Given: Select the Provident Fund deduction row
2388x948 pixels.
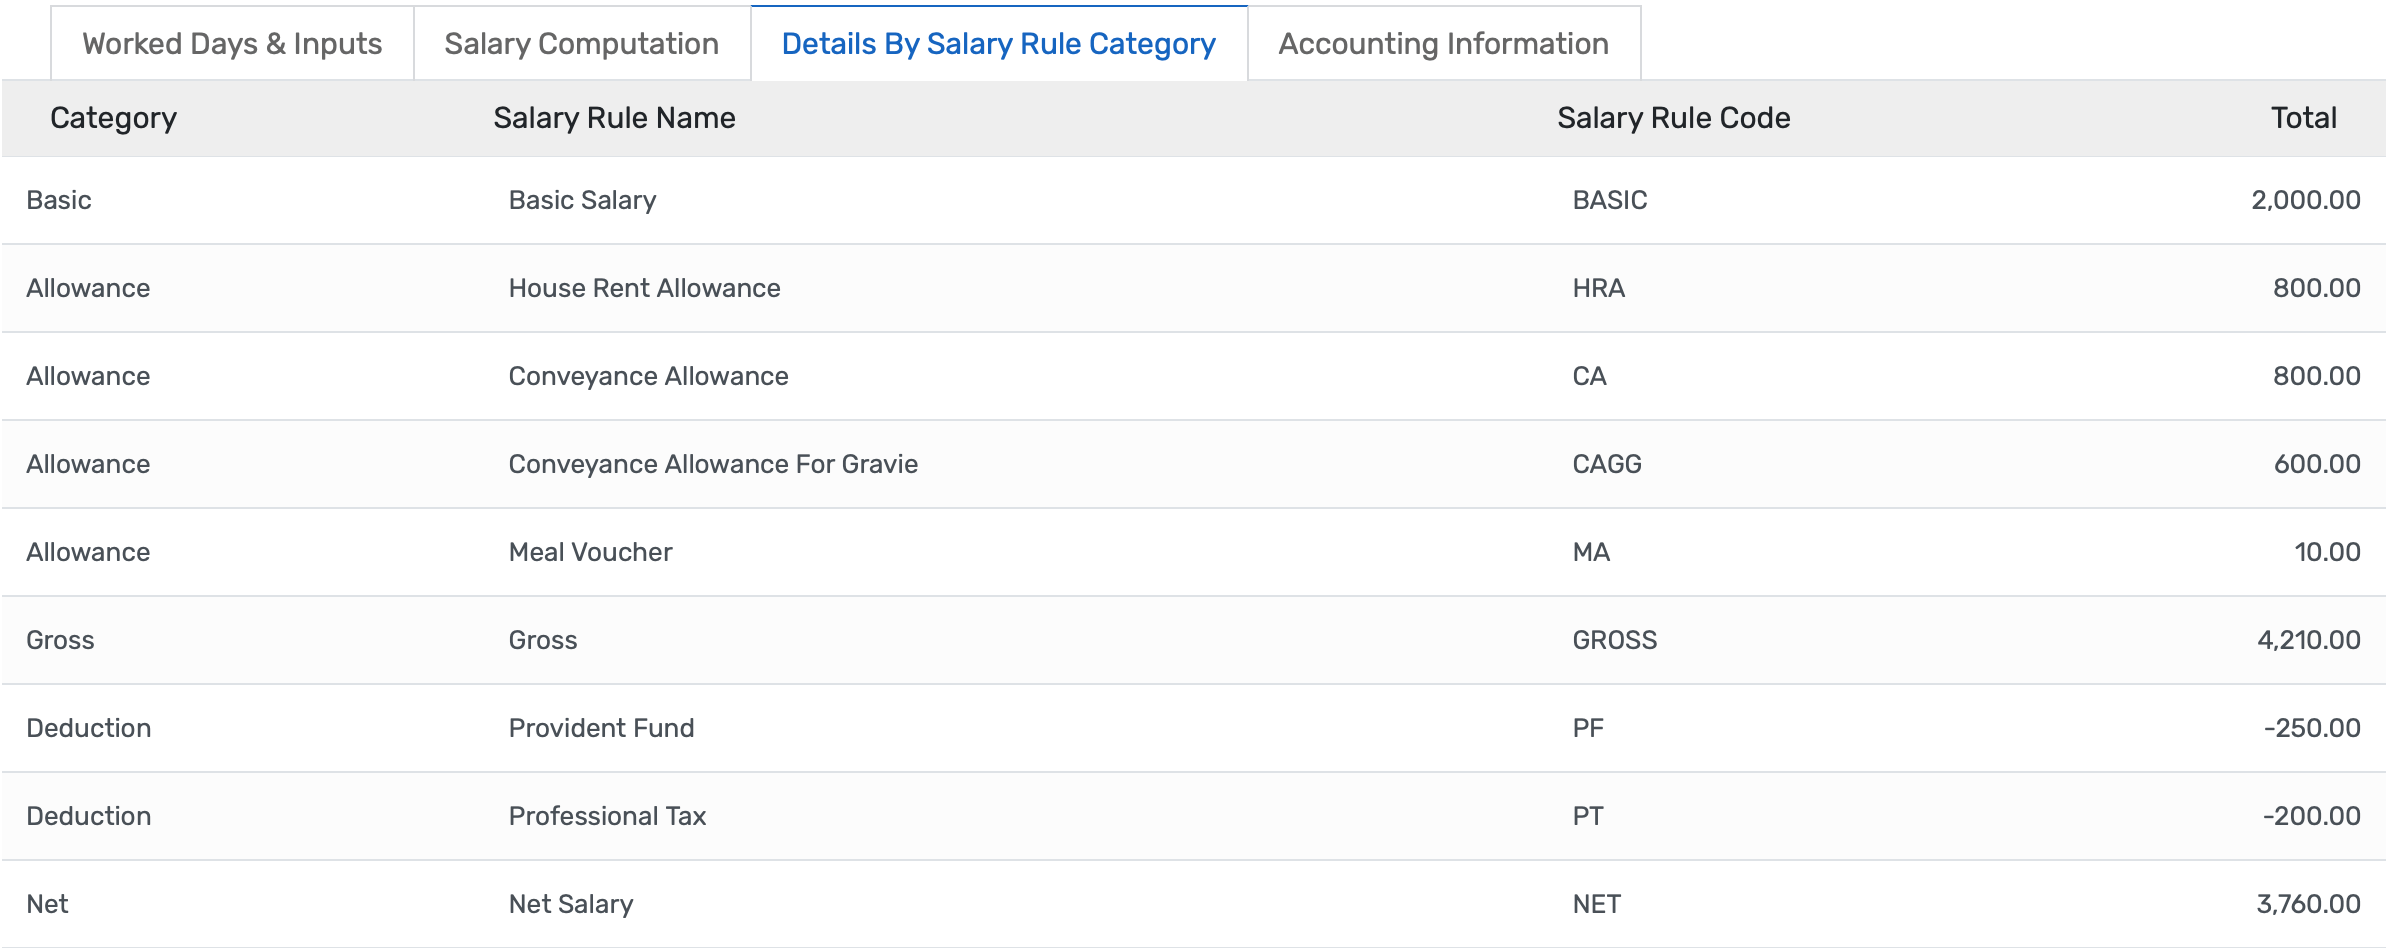Looking at the screenshot, I should (x=601, y=727).
